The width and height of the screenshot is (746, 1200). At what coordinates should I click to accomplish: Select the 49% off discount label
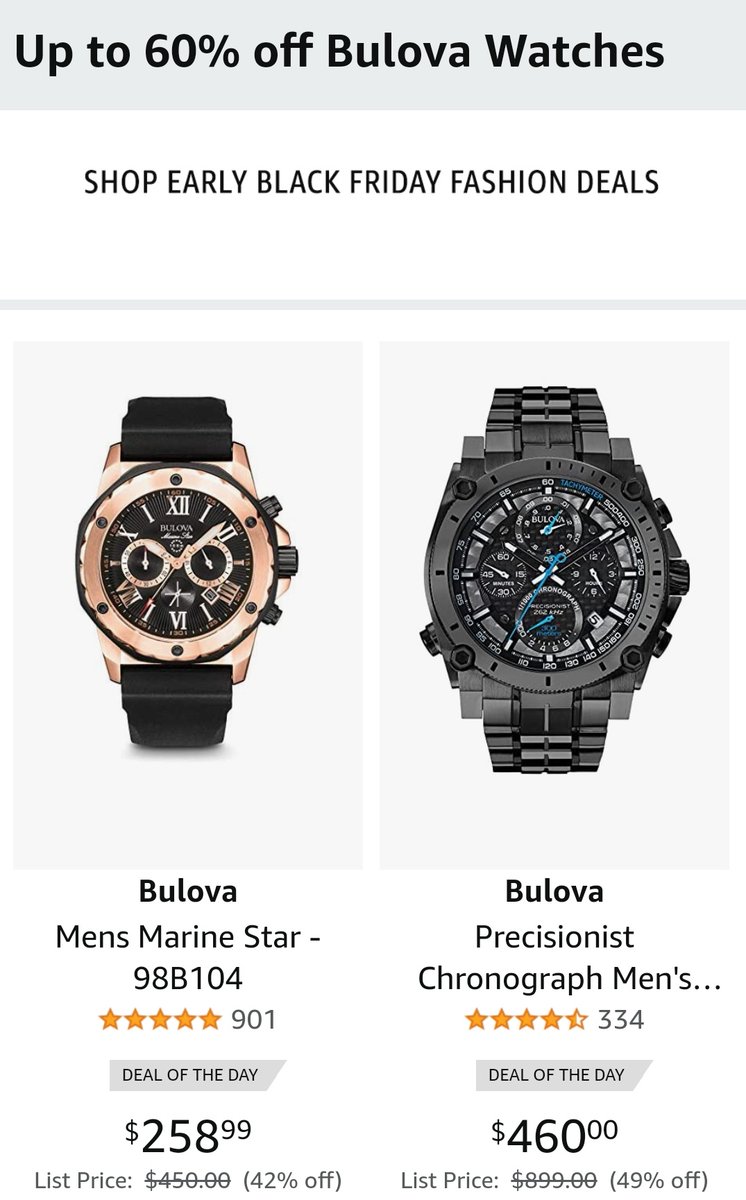click(658, 1180)
